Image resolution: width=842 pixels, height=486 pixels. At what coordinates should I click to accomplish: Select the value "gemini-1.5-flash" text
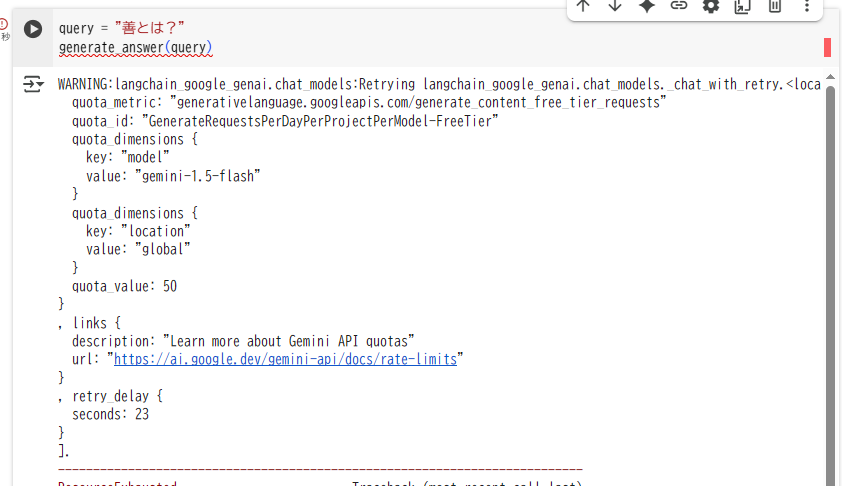(x=198, y=176)
